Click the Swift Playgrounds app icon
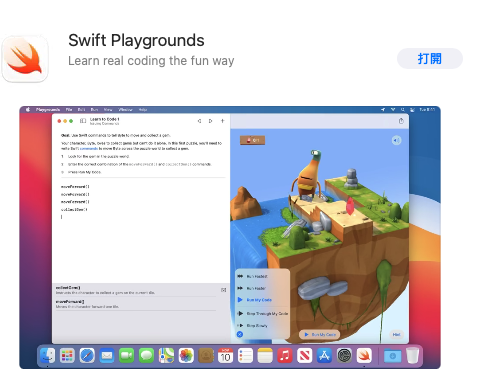Viewport: 477px width, 386px height. (25, 59)
